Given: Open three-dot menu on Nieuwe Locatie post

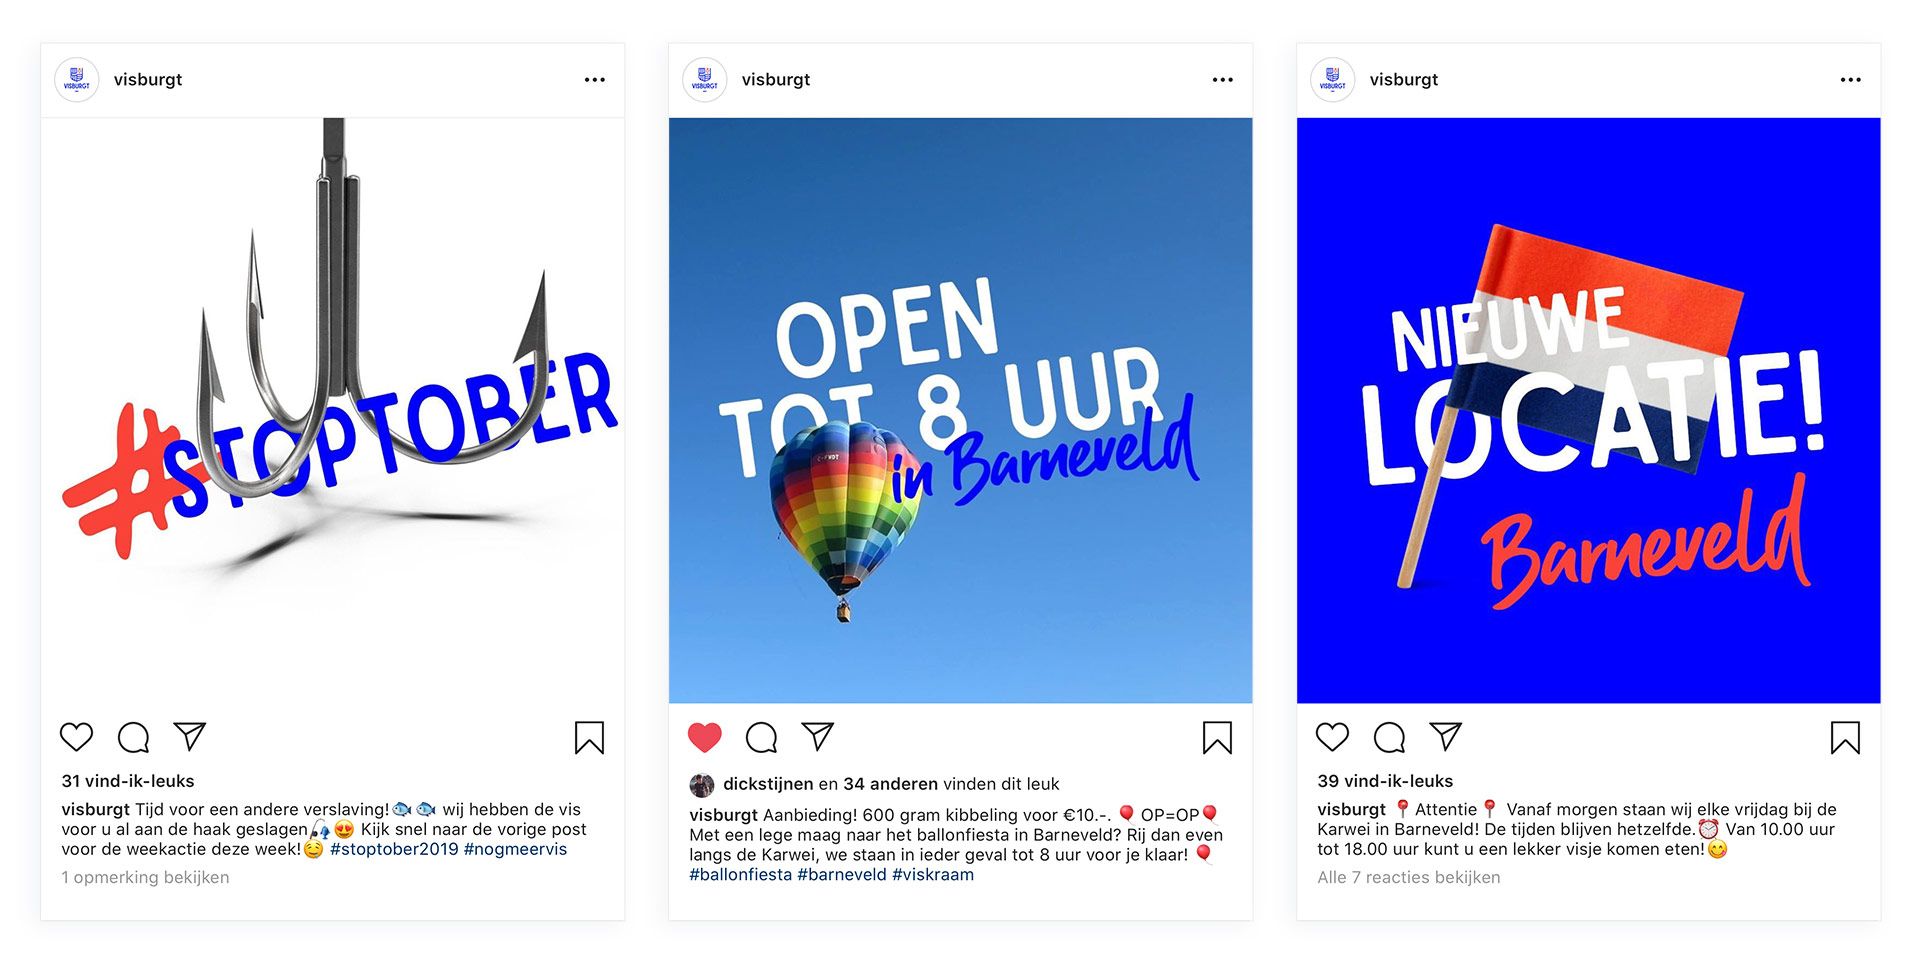Looking at the screenshot, I should pyautogui.click(x=1851, y=80).
